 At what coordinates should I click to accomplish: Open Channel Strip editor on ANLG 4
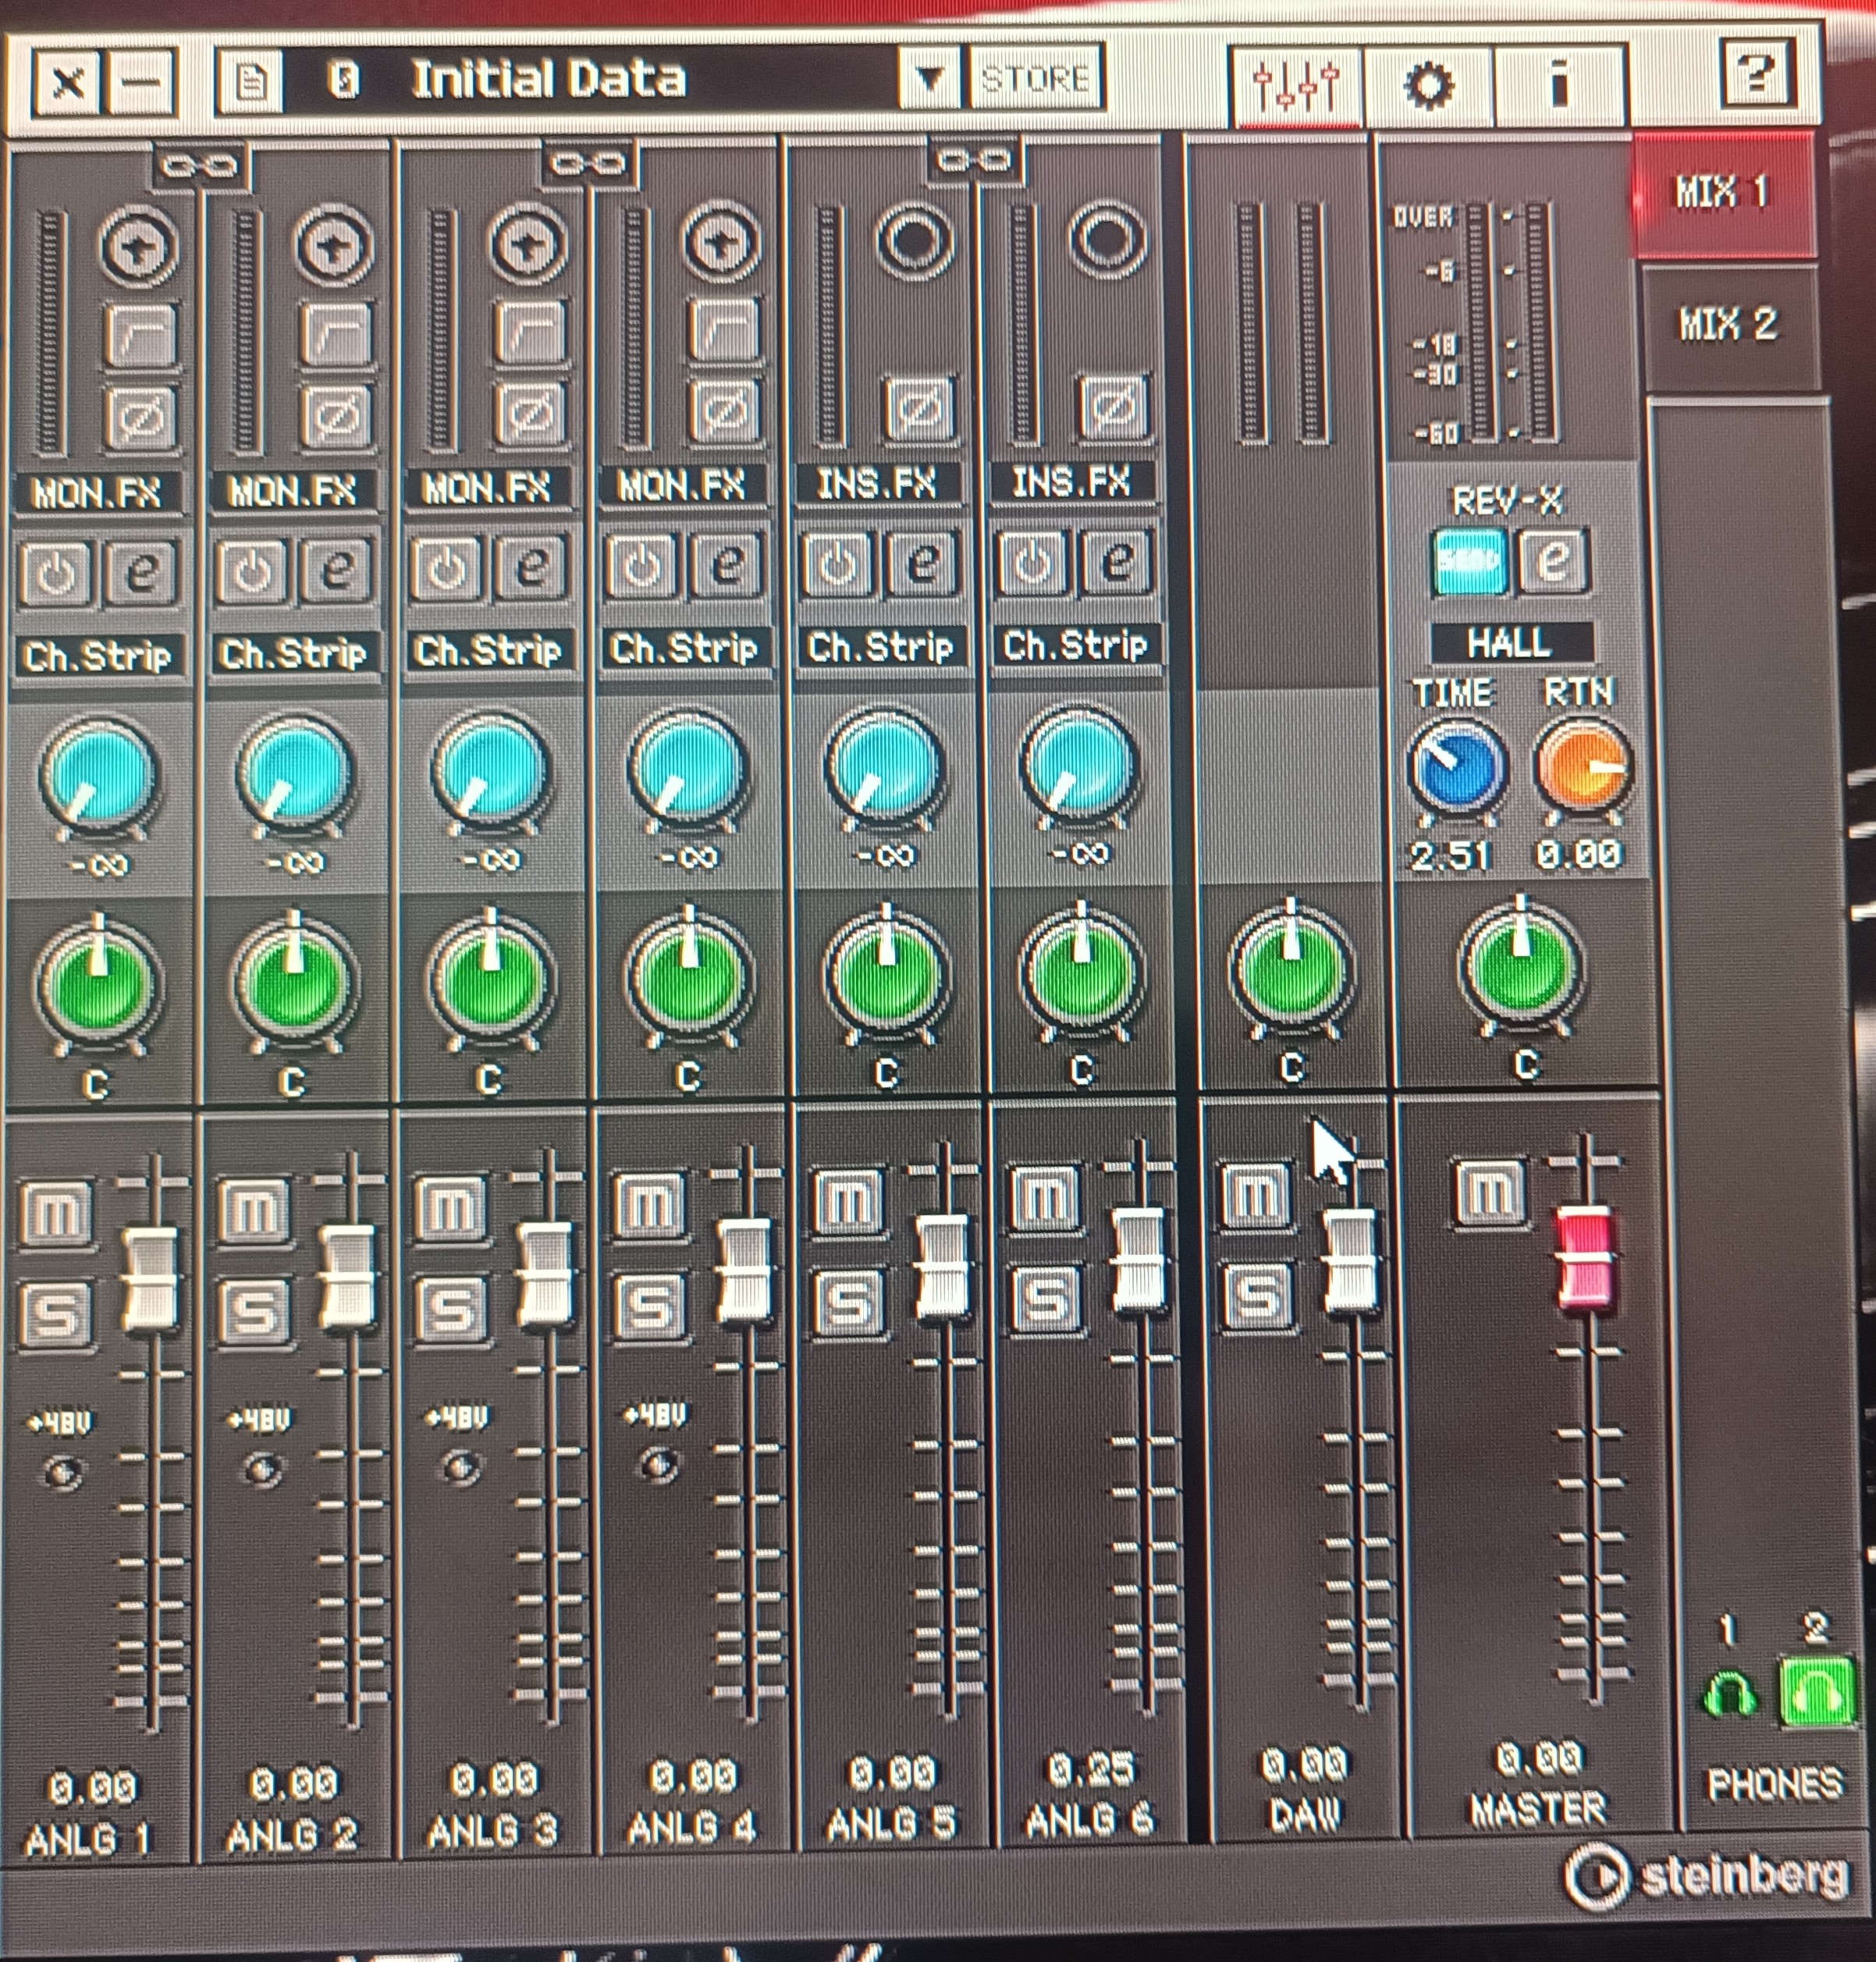[x=727, y=565]
